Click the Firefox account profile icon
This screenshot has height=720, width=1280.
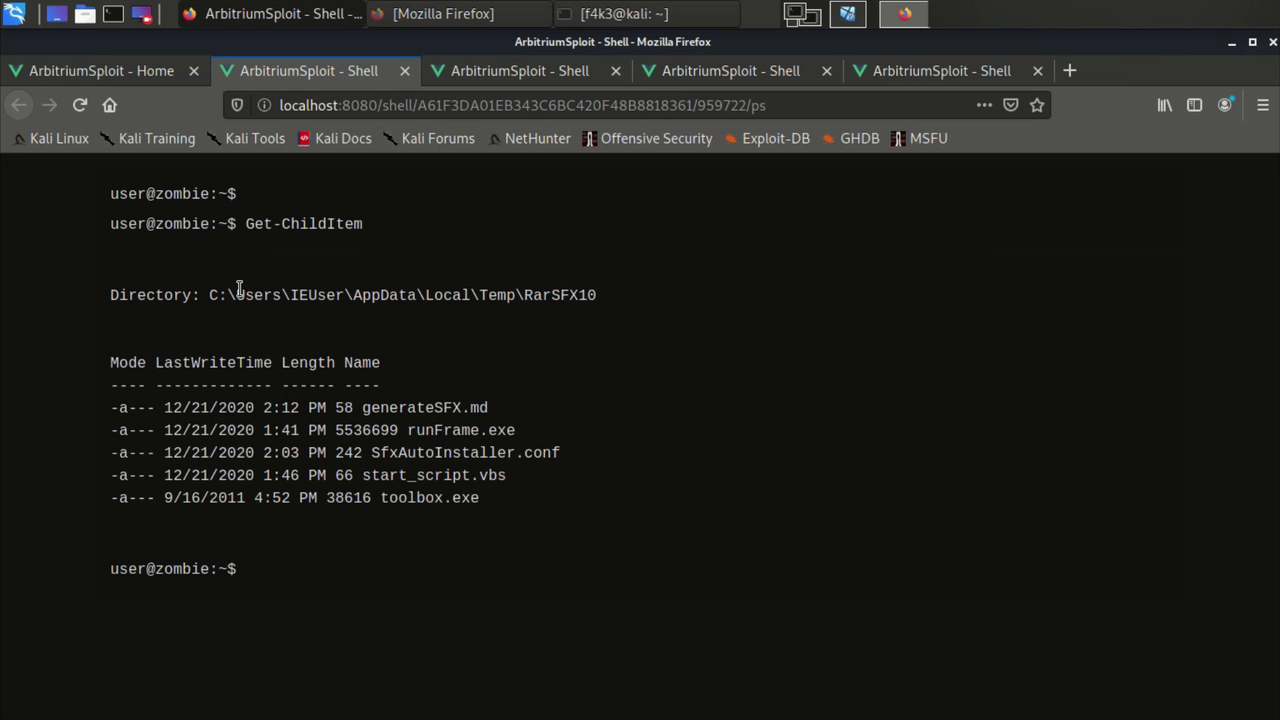tap(1224, 105)
